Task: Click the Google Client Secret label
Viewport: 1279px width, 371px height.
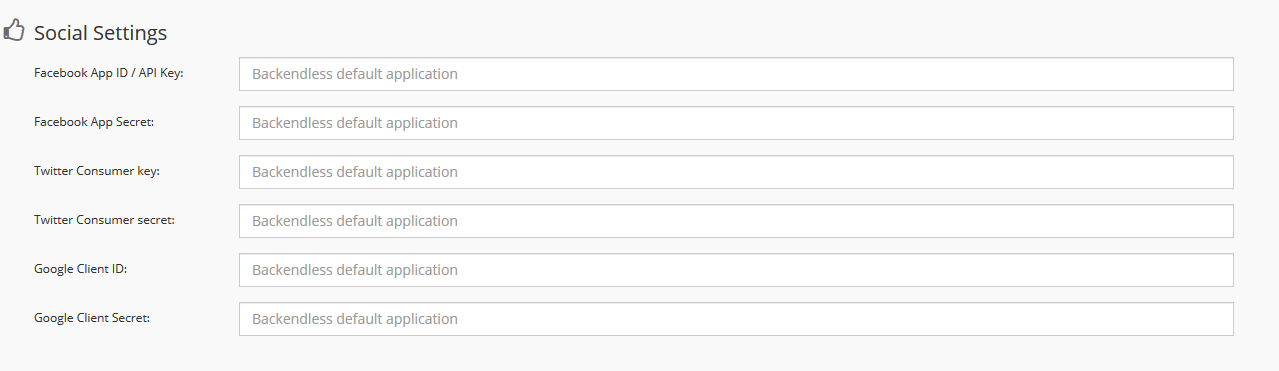Action: coord(92,318)
